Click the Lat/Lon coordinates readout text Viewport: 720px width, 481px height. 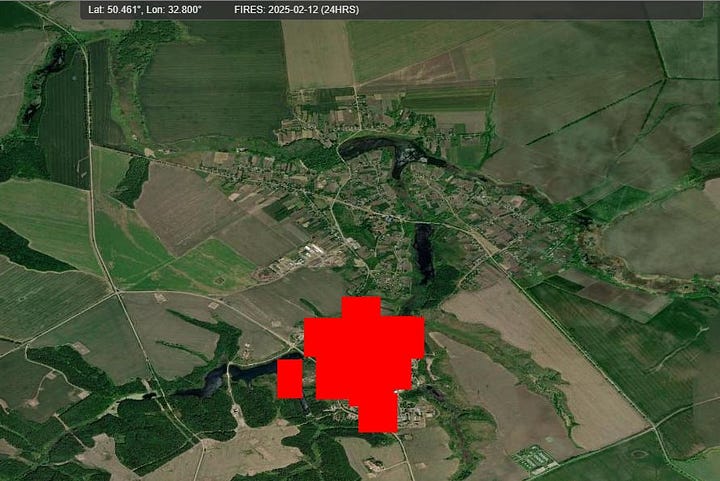(x=145, y=9)
